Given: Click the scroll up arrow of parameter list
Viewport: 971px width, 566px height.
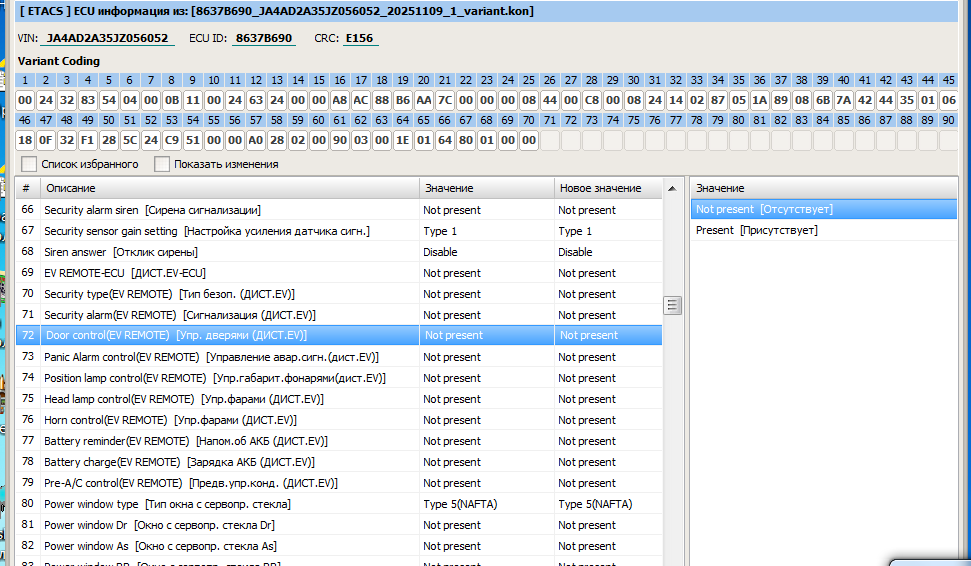Looking at the screenshot, I should point(673,188).
